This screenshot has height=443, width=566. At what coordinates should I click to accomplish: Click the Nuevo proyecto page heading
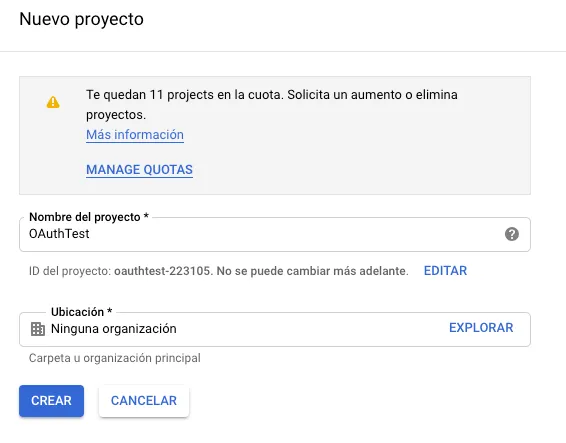pos(81,19)
